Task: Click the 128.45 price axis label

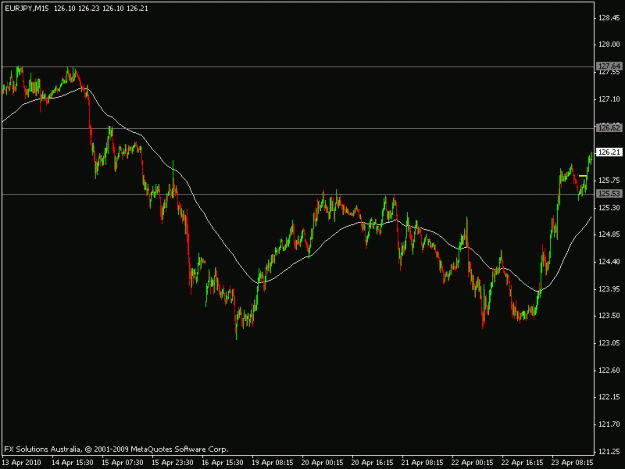Action: pos(609,18)
